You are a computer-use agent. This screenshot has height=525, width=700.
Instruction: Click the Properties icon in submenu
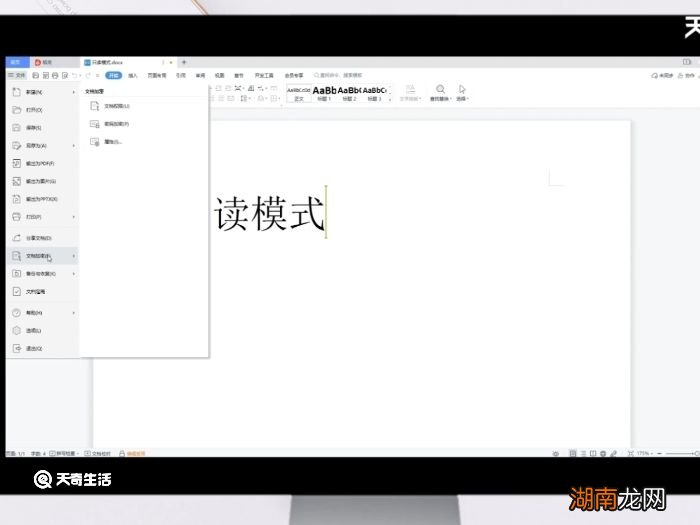[95, 142]
